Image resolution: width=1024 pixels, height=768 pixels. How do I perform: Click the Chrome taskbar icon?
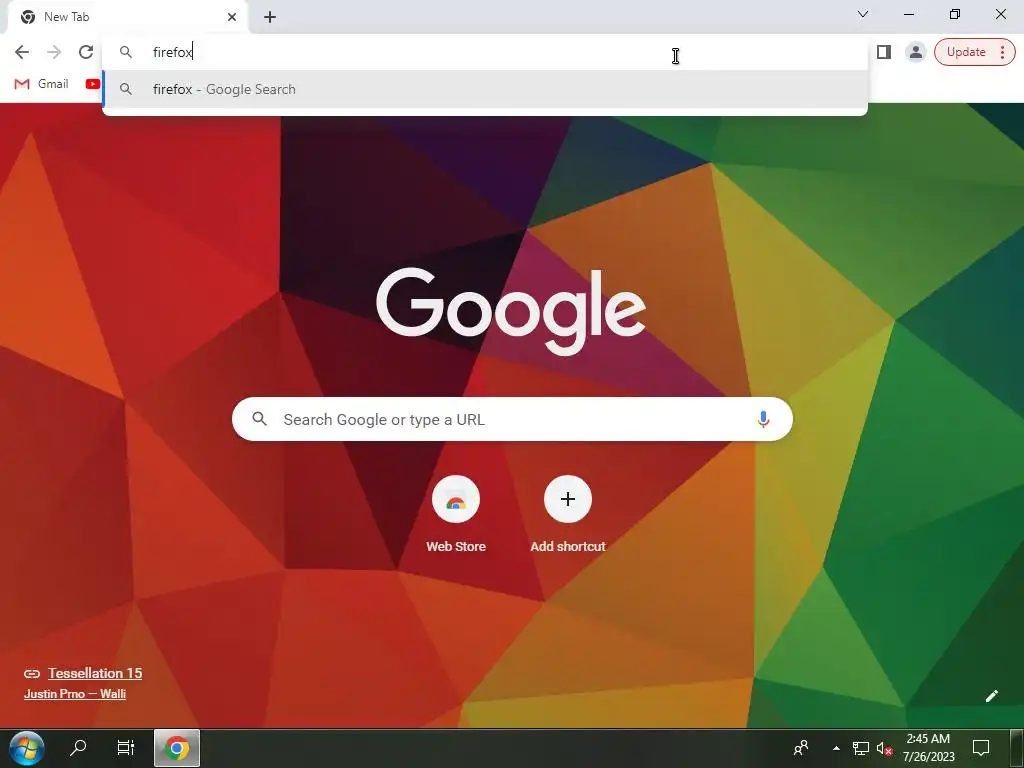(x=176, y=748)
